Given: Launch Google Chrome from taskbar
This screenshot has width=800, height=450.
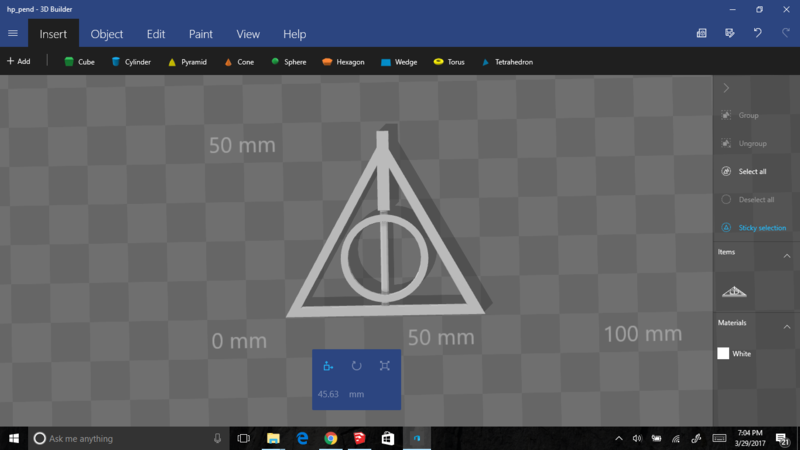Looking at the screenshot, I should tap(331, 438).
